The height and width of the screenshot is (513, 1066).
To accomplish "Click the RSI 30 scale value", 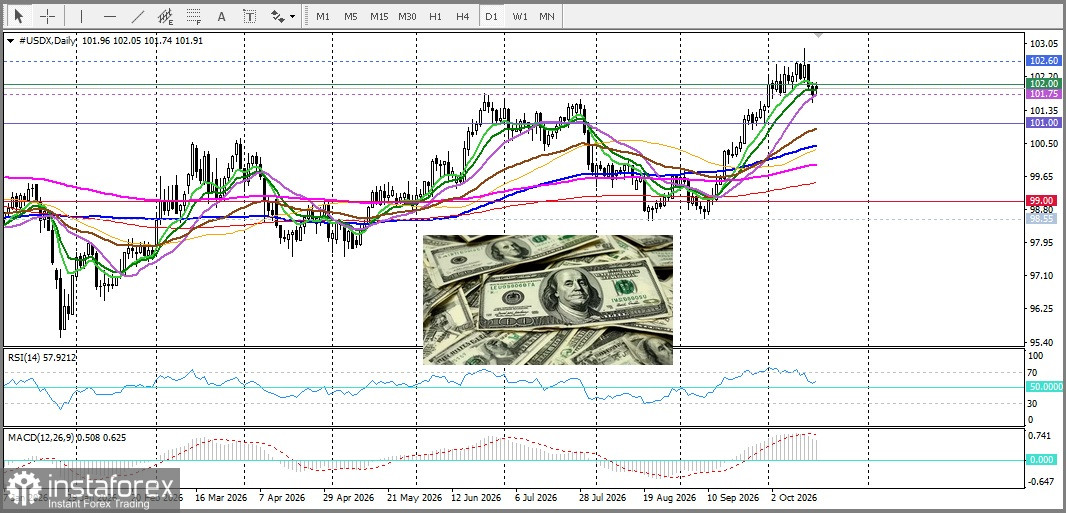I will pos(1032,404).
